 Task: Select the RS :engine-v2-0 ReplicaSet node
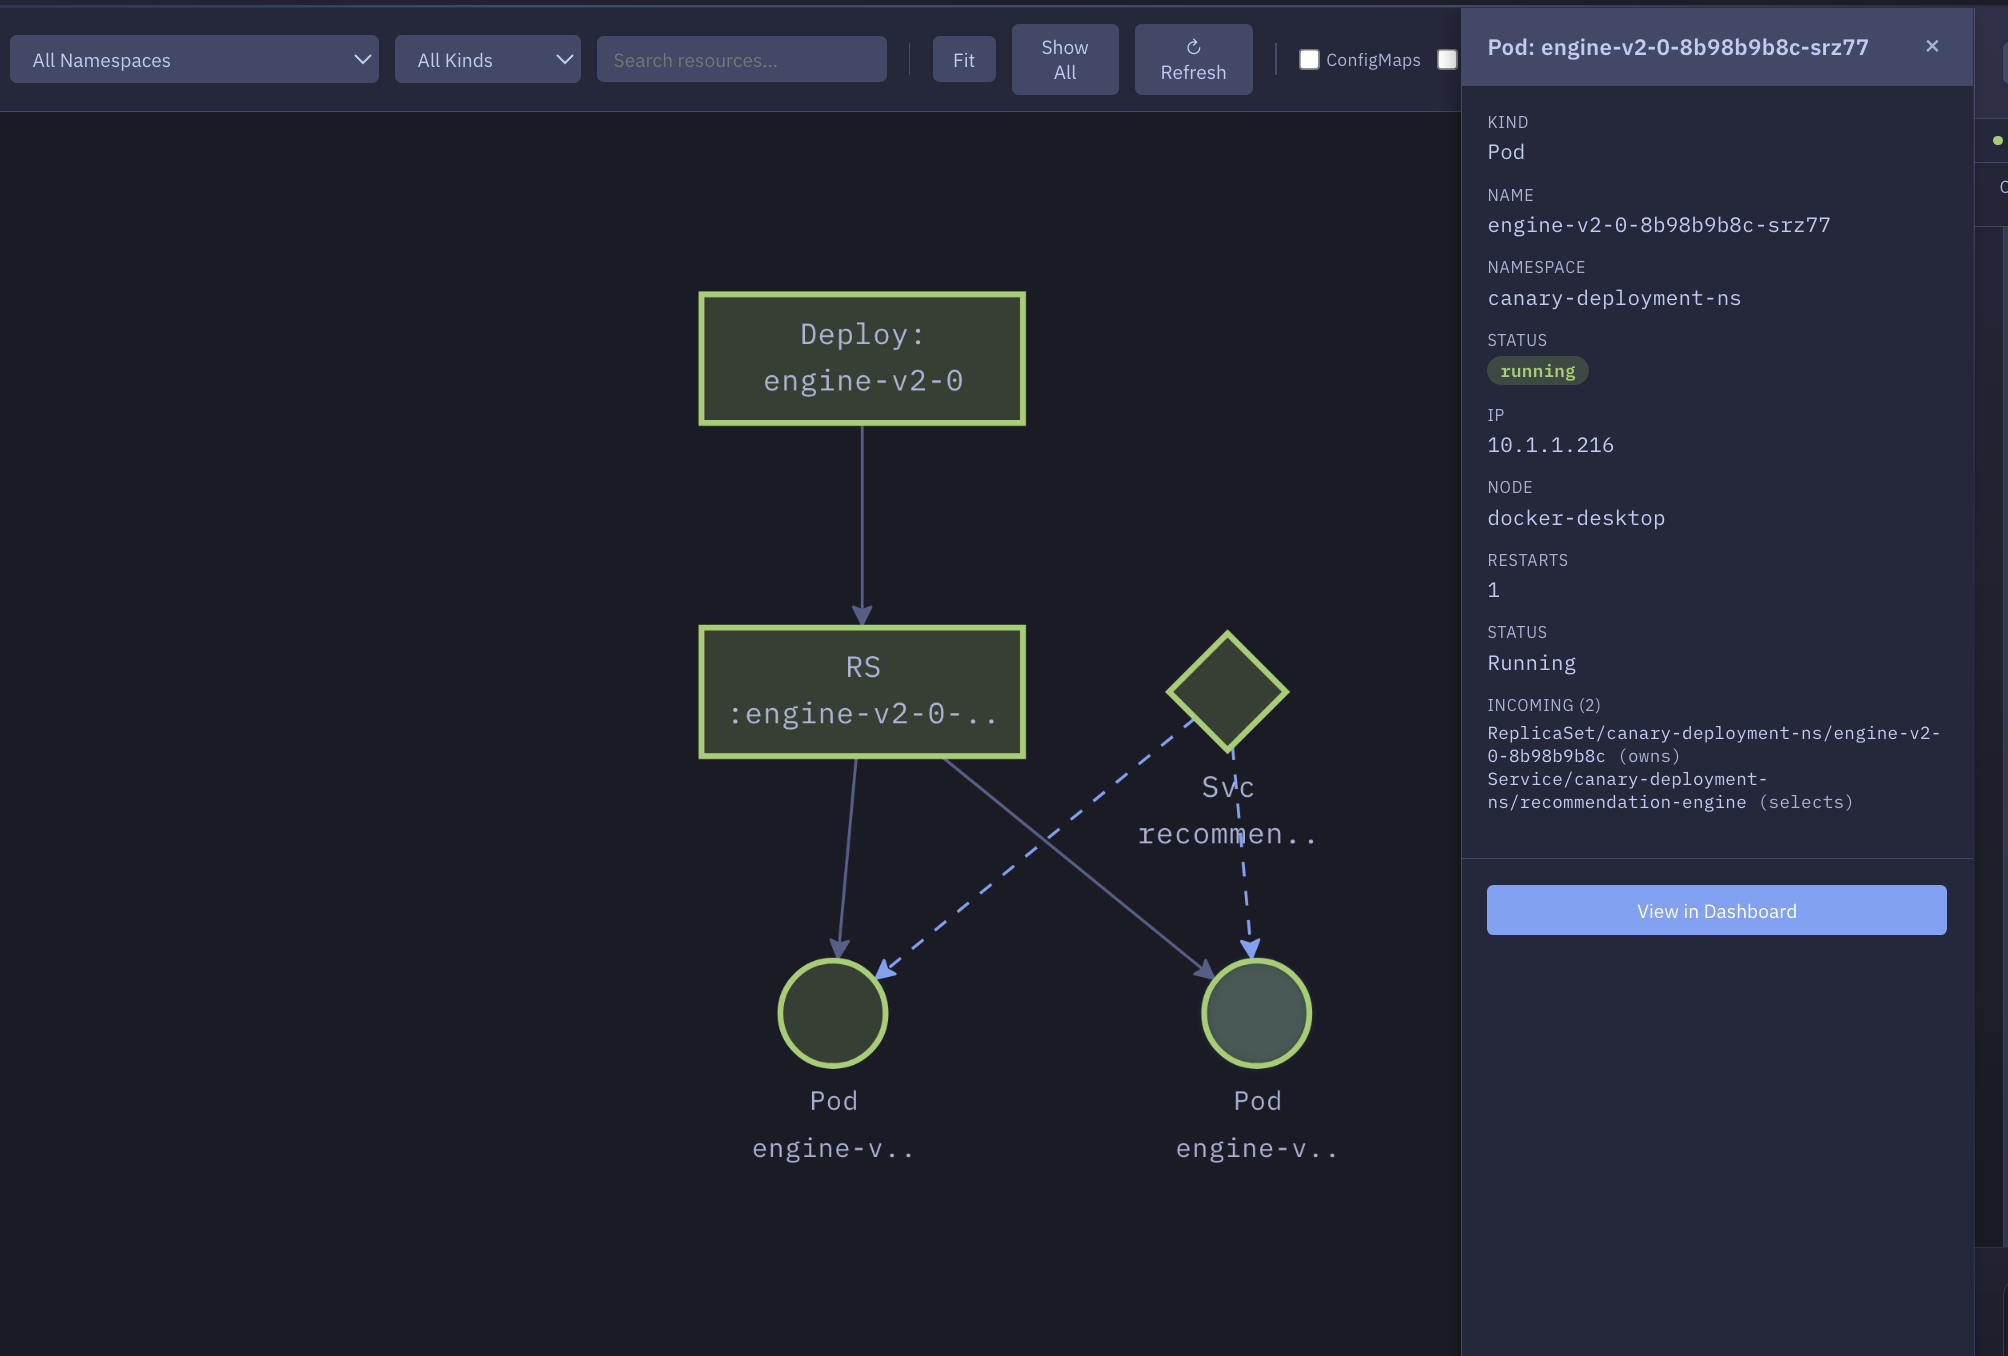point(861,690)
